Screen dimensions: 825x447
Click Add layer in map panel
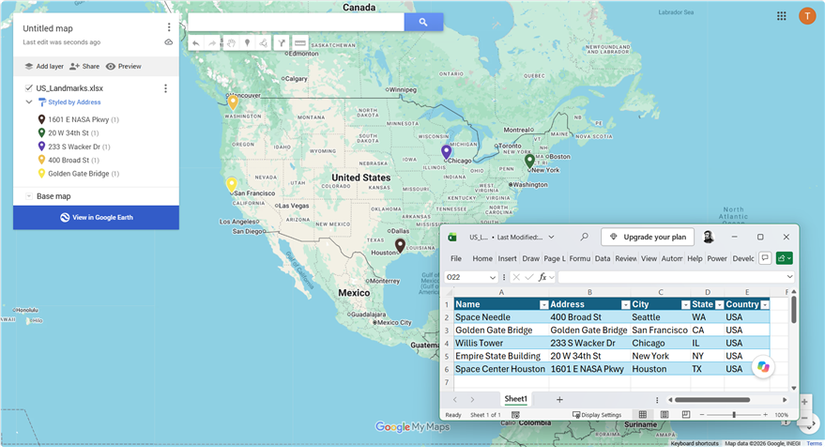click(x=44, y=66)
